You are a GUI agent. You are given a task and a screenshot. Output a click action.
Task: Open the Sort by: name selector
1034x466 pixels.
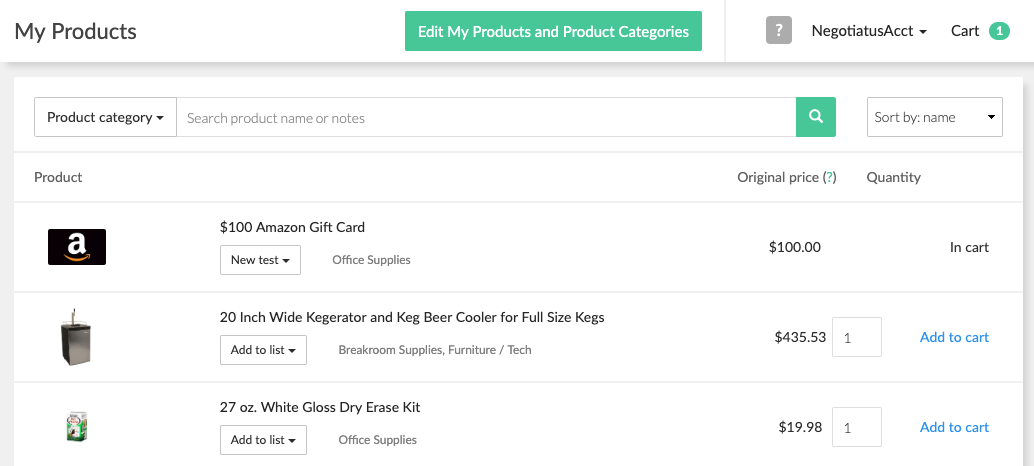[x=934, y=117]
